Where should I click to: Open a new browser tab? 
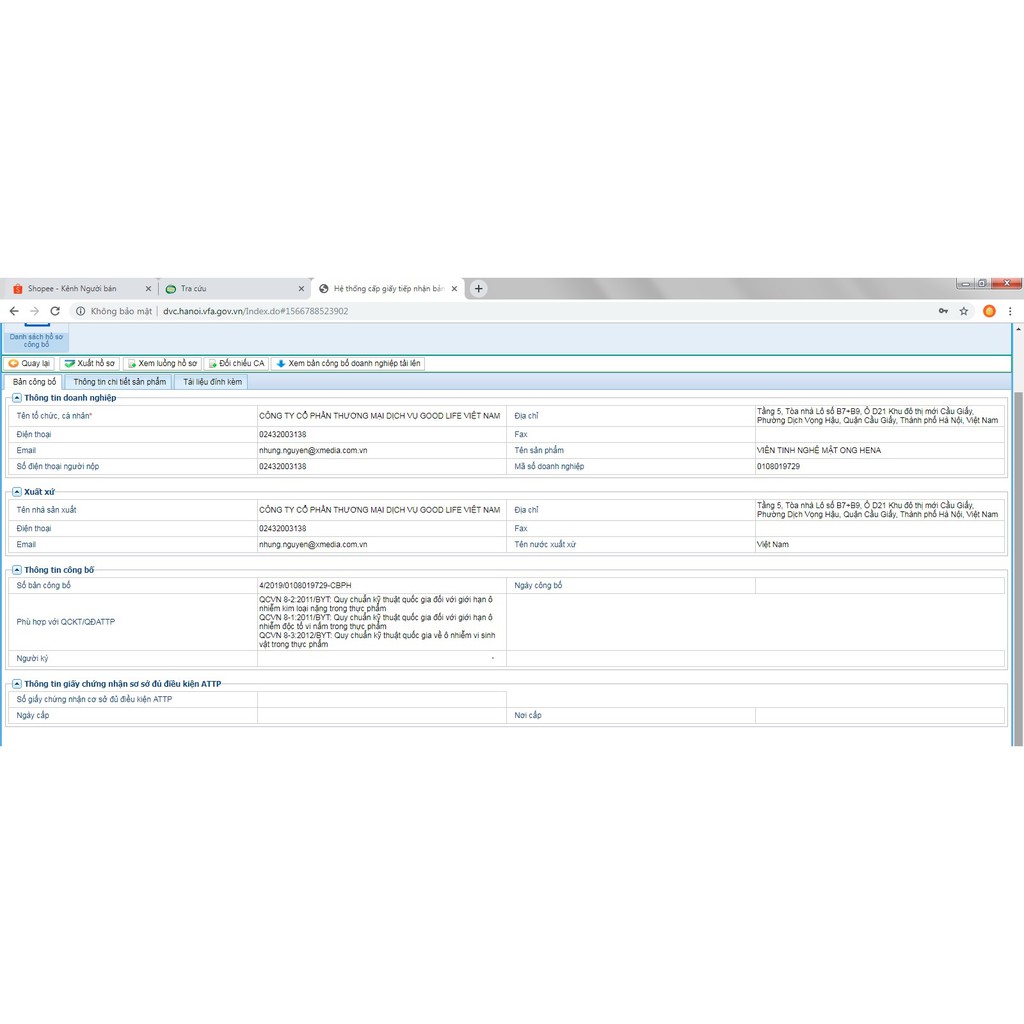479,289
